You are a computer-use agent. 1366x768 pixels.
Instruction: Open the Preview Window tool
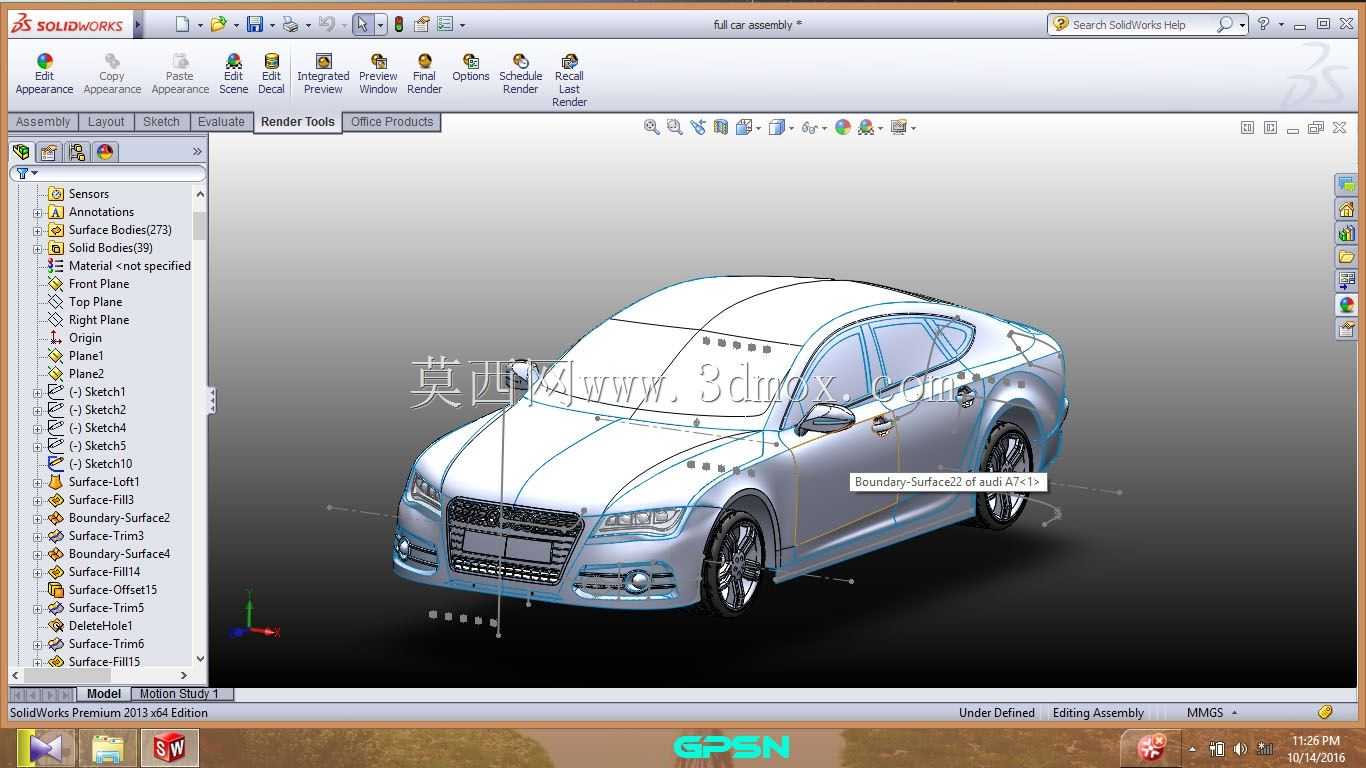378,75
